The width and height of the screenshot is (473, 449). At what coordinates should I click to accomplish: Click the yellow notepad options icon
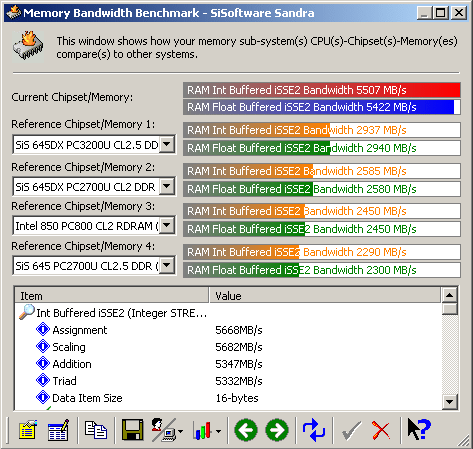[28, 430]
